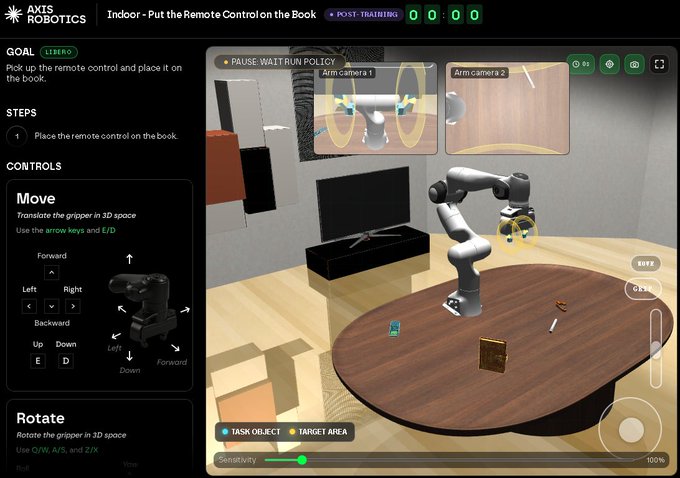Click the Sensitivity slider green knob
The width and height of the screenshot is (680, 478).
click(302, 460)
